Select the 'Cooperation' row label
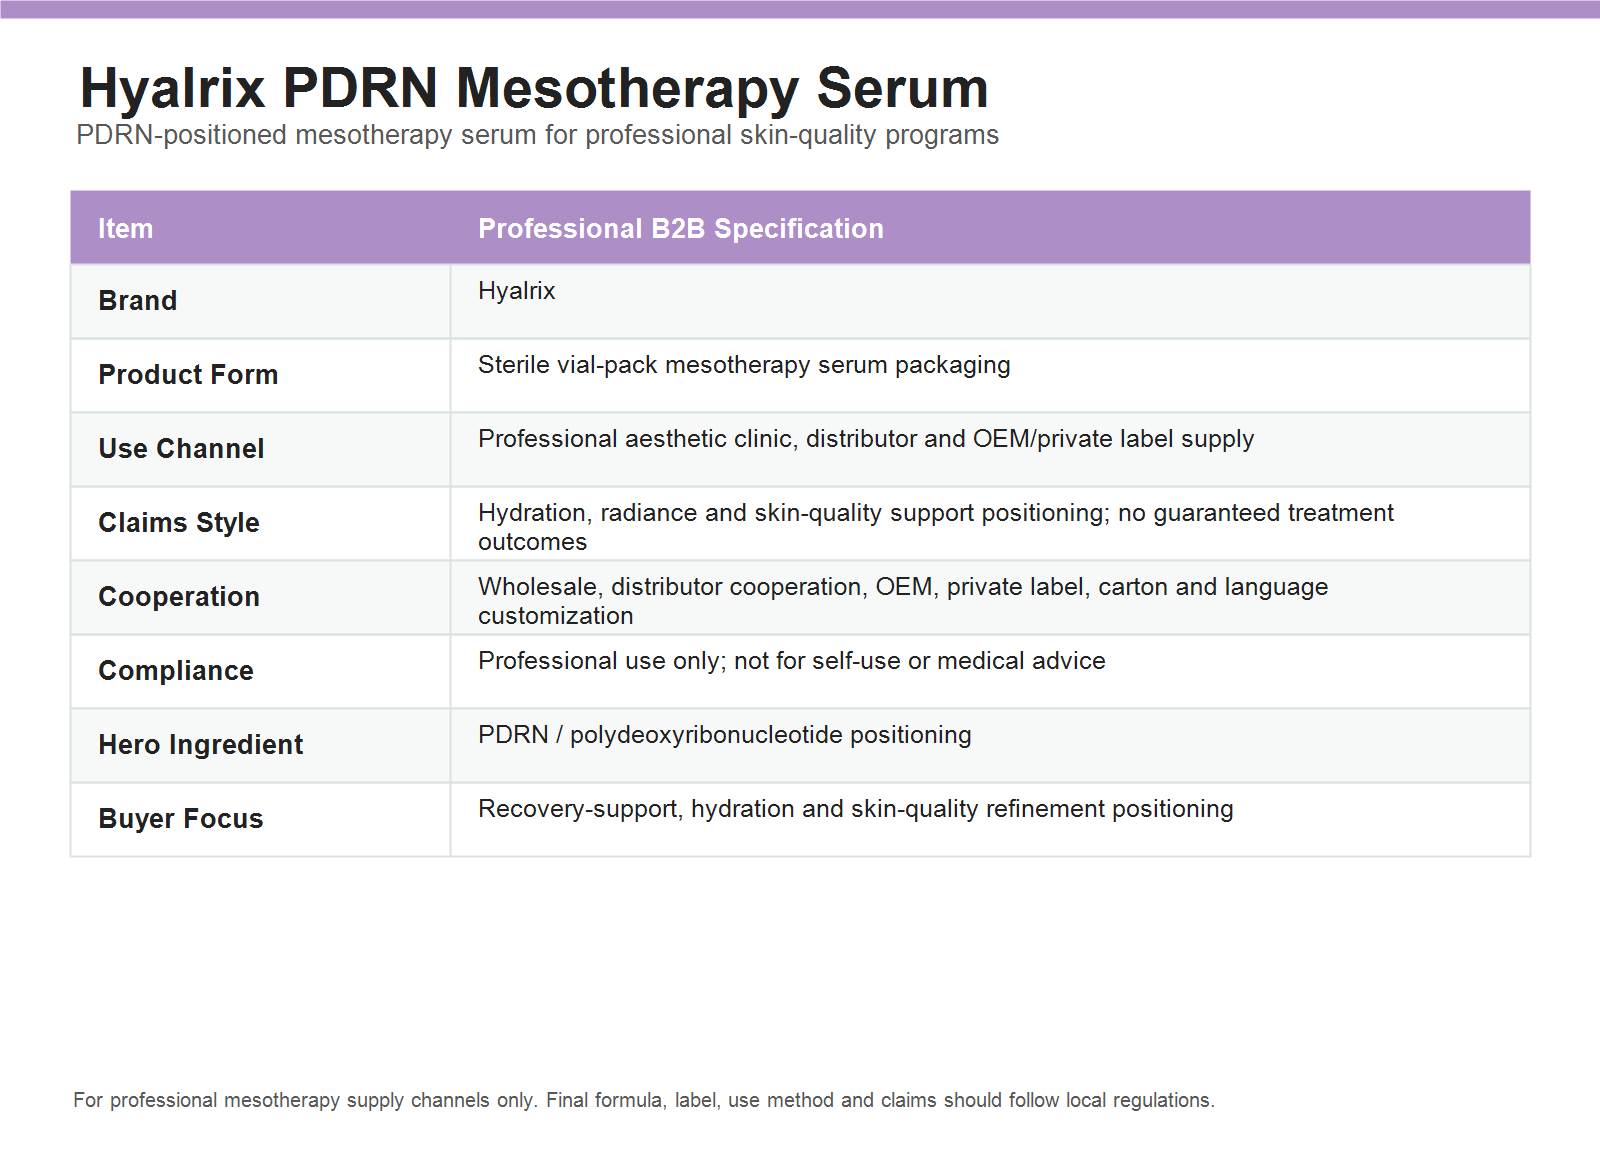 coord(179,596)
